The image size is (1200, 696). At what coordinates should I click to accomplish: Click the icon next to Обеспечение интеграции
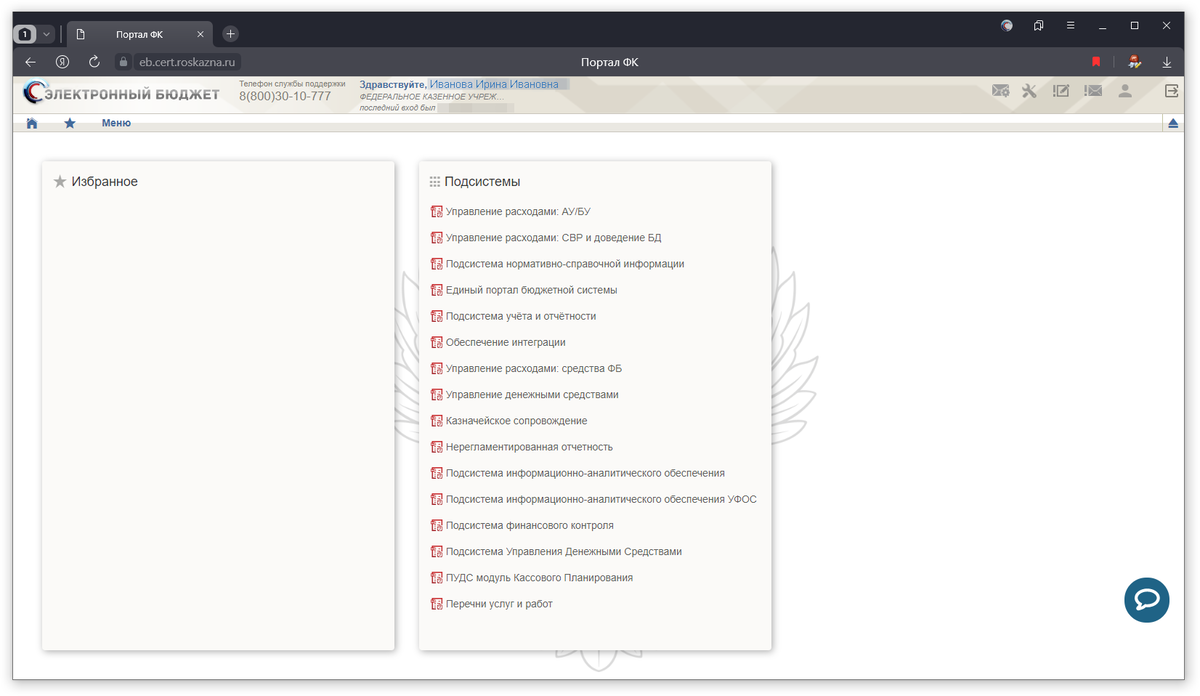(x=436, y=343)
